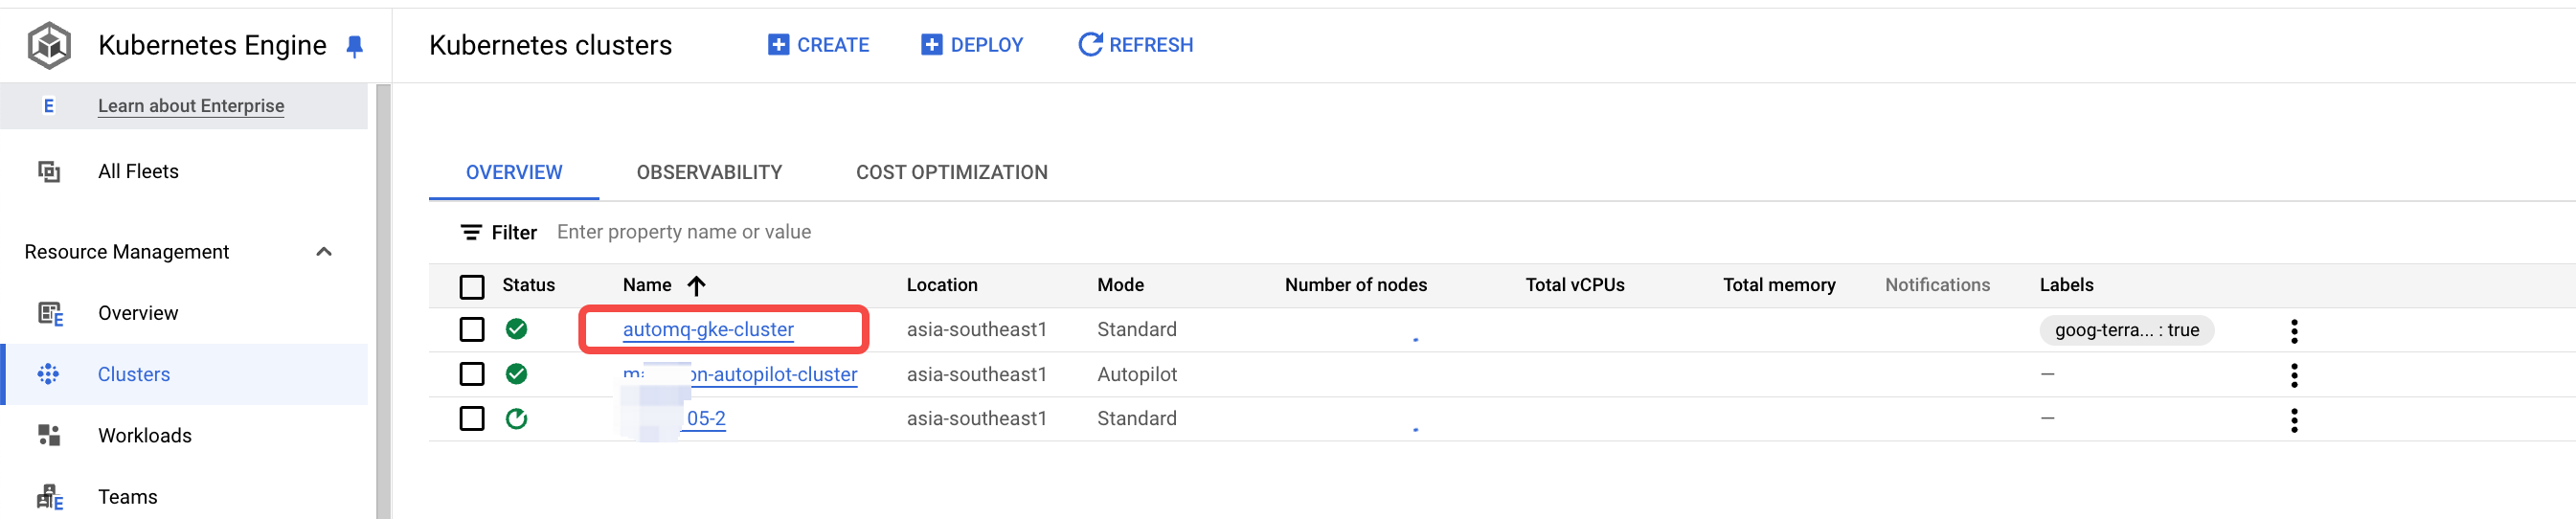Click the Refresh clusters button
2576x519 pixels.
coord(1135,45)
